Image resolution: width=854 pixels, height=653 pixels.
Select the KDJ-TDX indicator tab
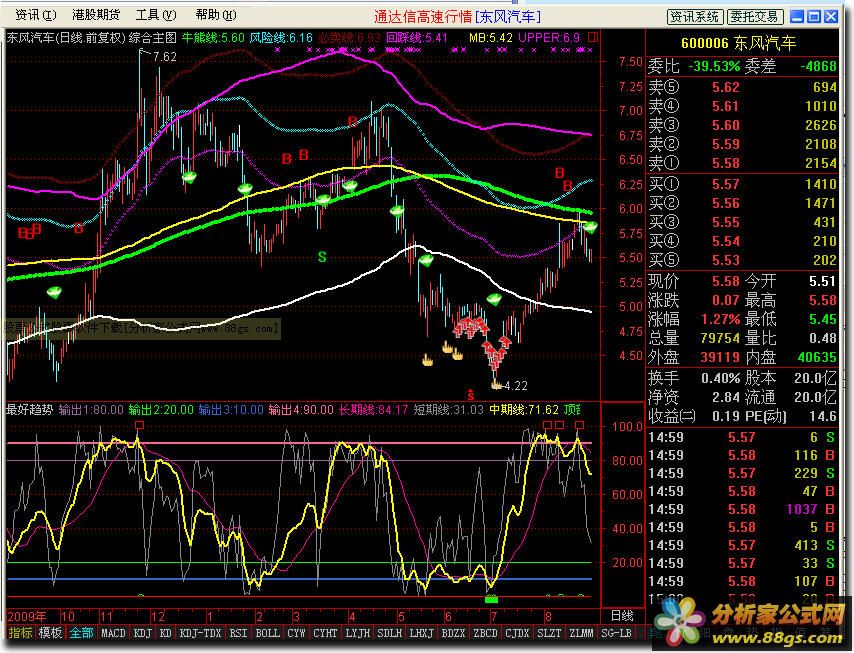tap(200, 633)
